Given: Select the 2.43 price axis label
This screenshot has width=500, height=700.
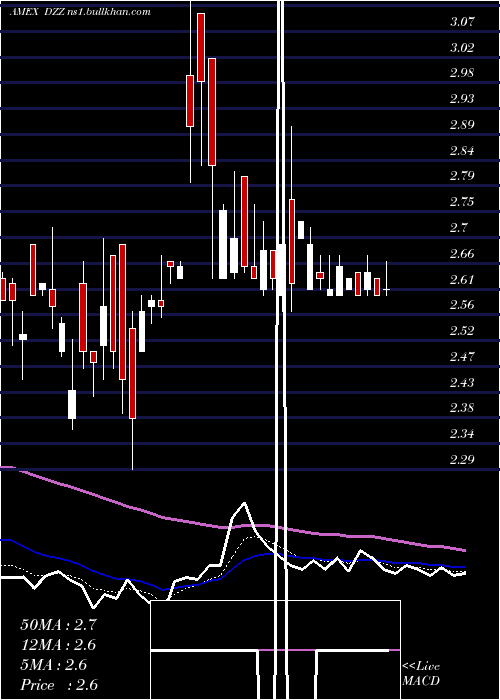Looking at the screenshot, I should [462, 383].
